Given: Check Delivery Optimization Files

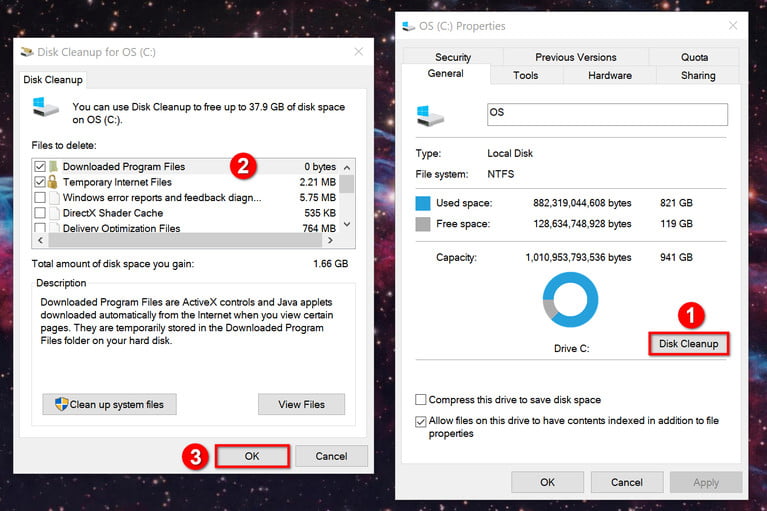Looking at the screenshot, I should pyautogui.click(x=40, y=228).
